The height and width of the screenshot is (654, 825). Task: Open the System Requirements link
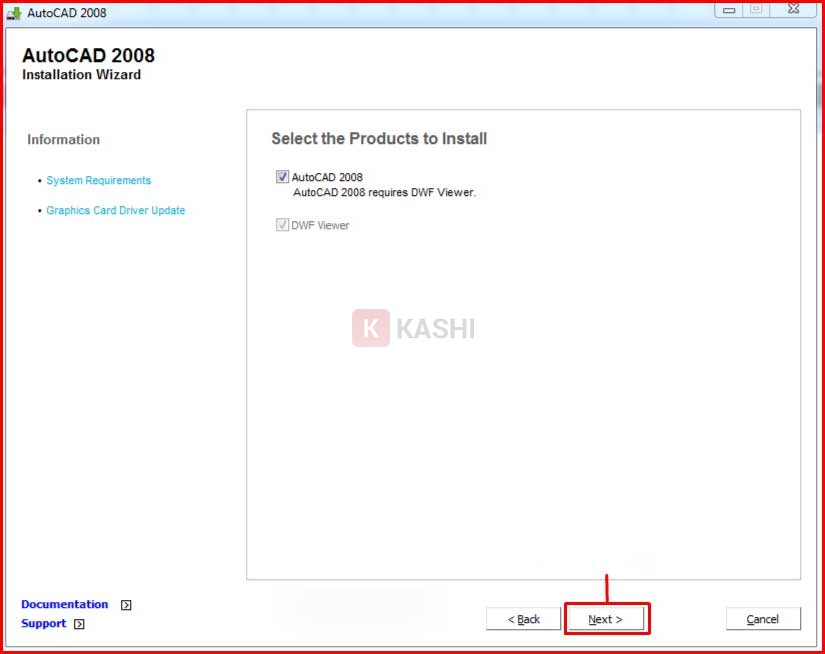point(99,181)
